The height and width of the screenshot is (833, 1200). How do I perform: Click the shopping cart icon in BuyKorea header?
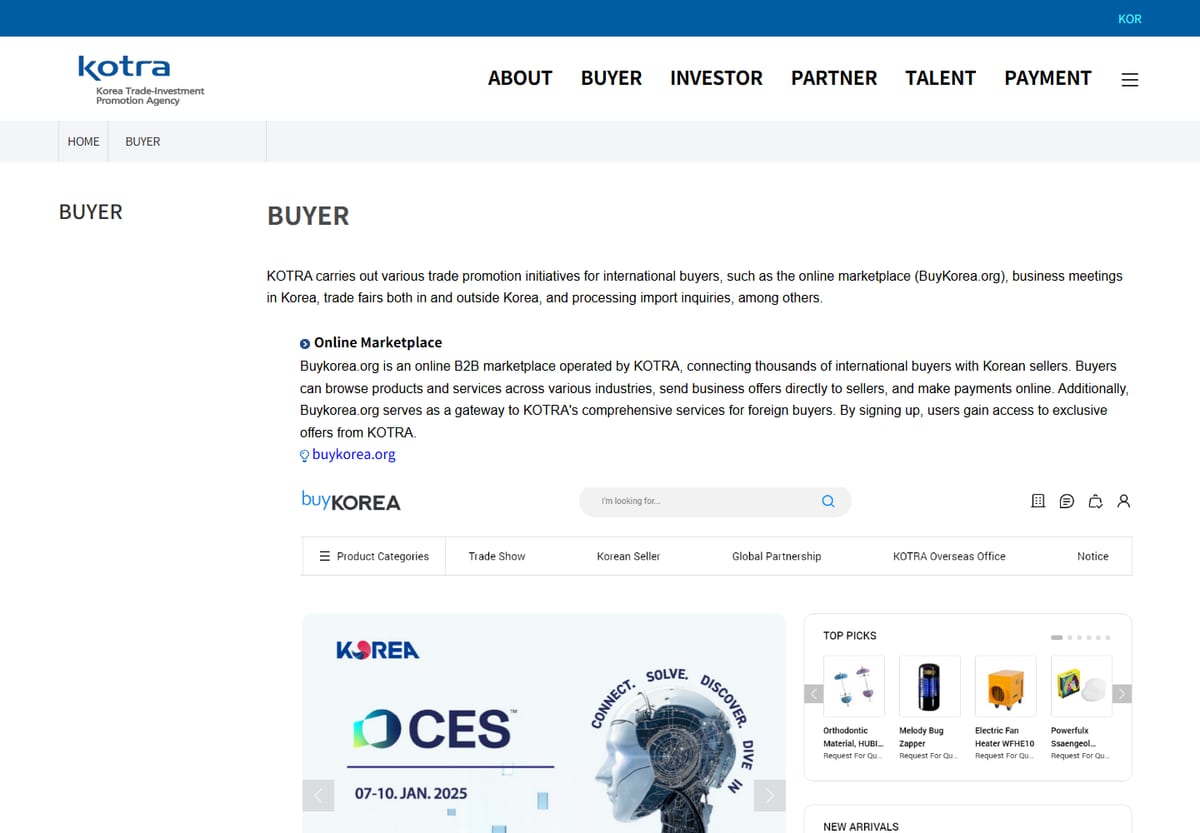[1096, 501]
